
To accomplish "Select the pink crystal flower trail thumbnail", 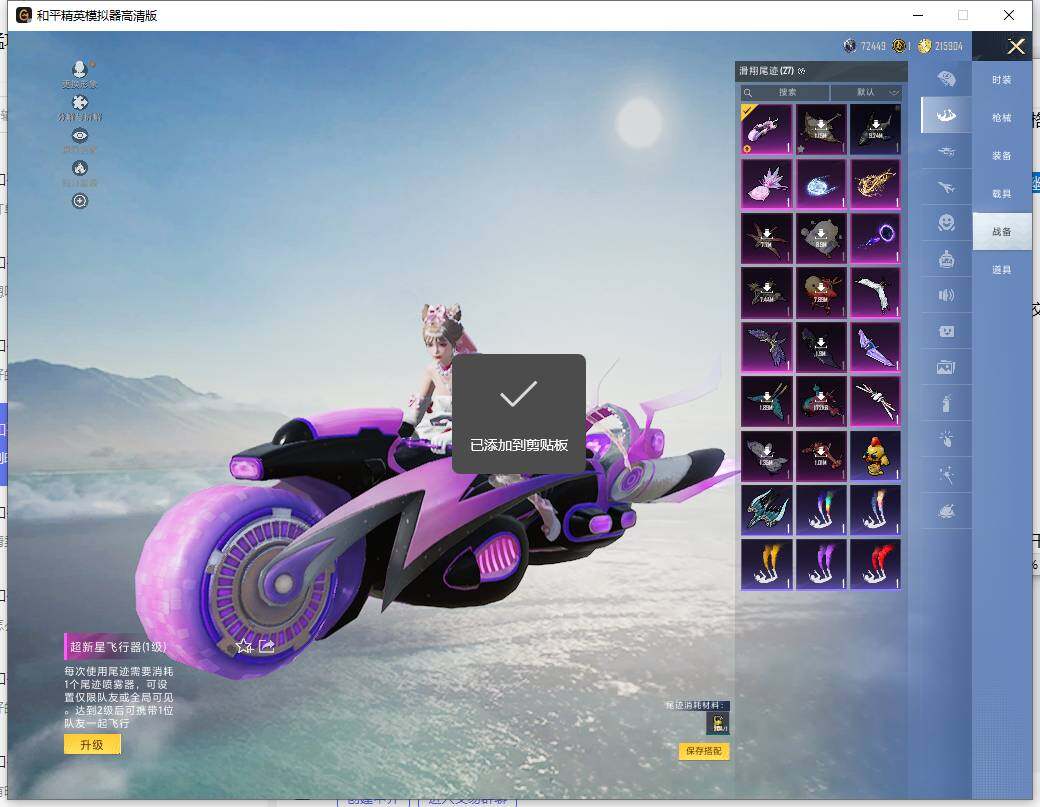I will click(767, 184).
